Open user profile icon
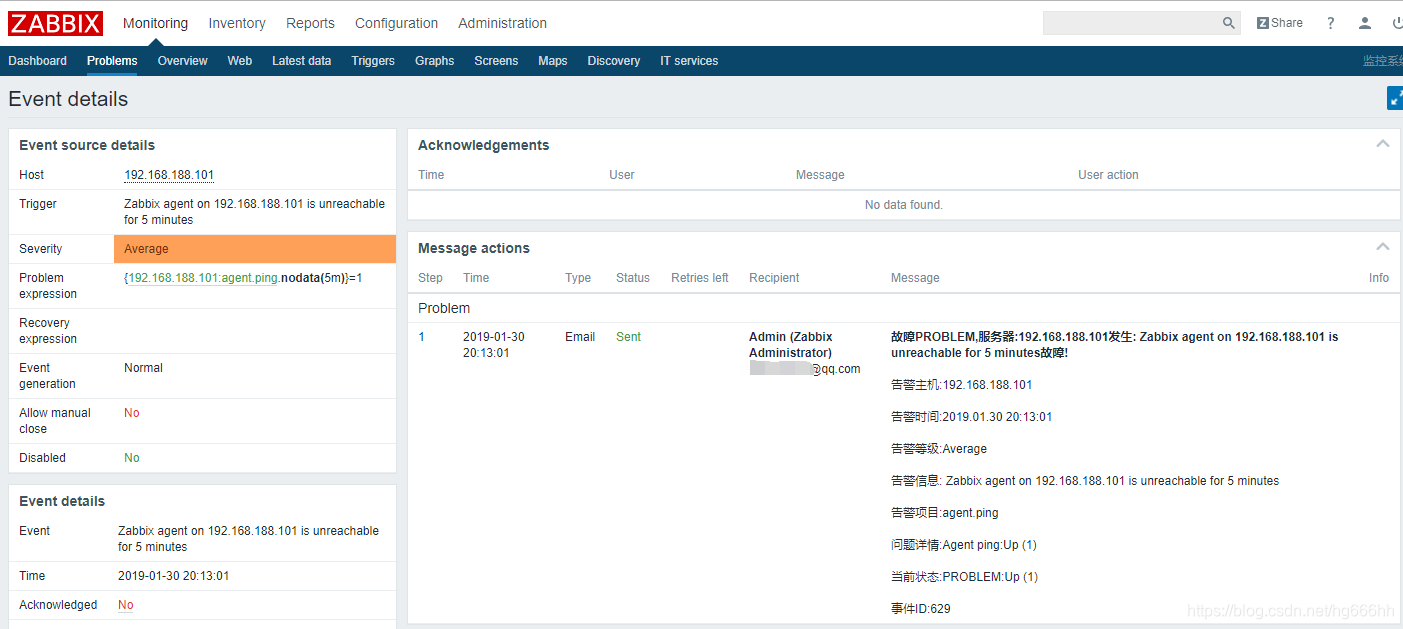The width and height of the screenshot is (1403, 629). [1365, 23]
